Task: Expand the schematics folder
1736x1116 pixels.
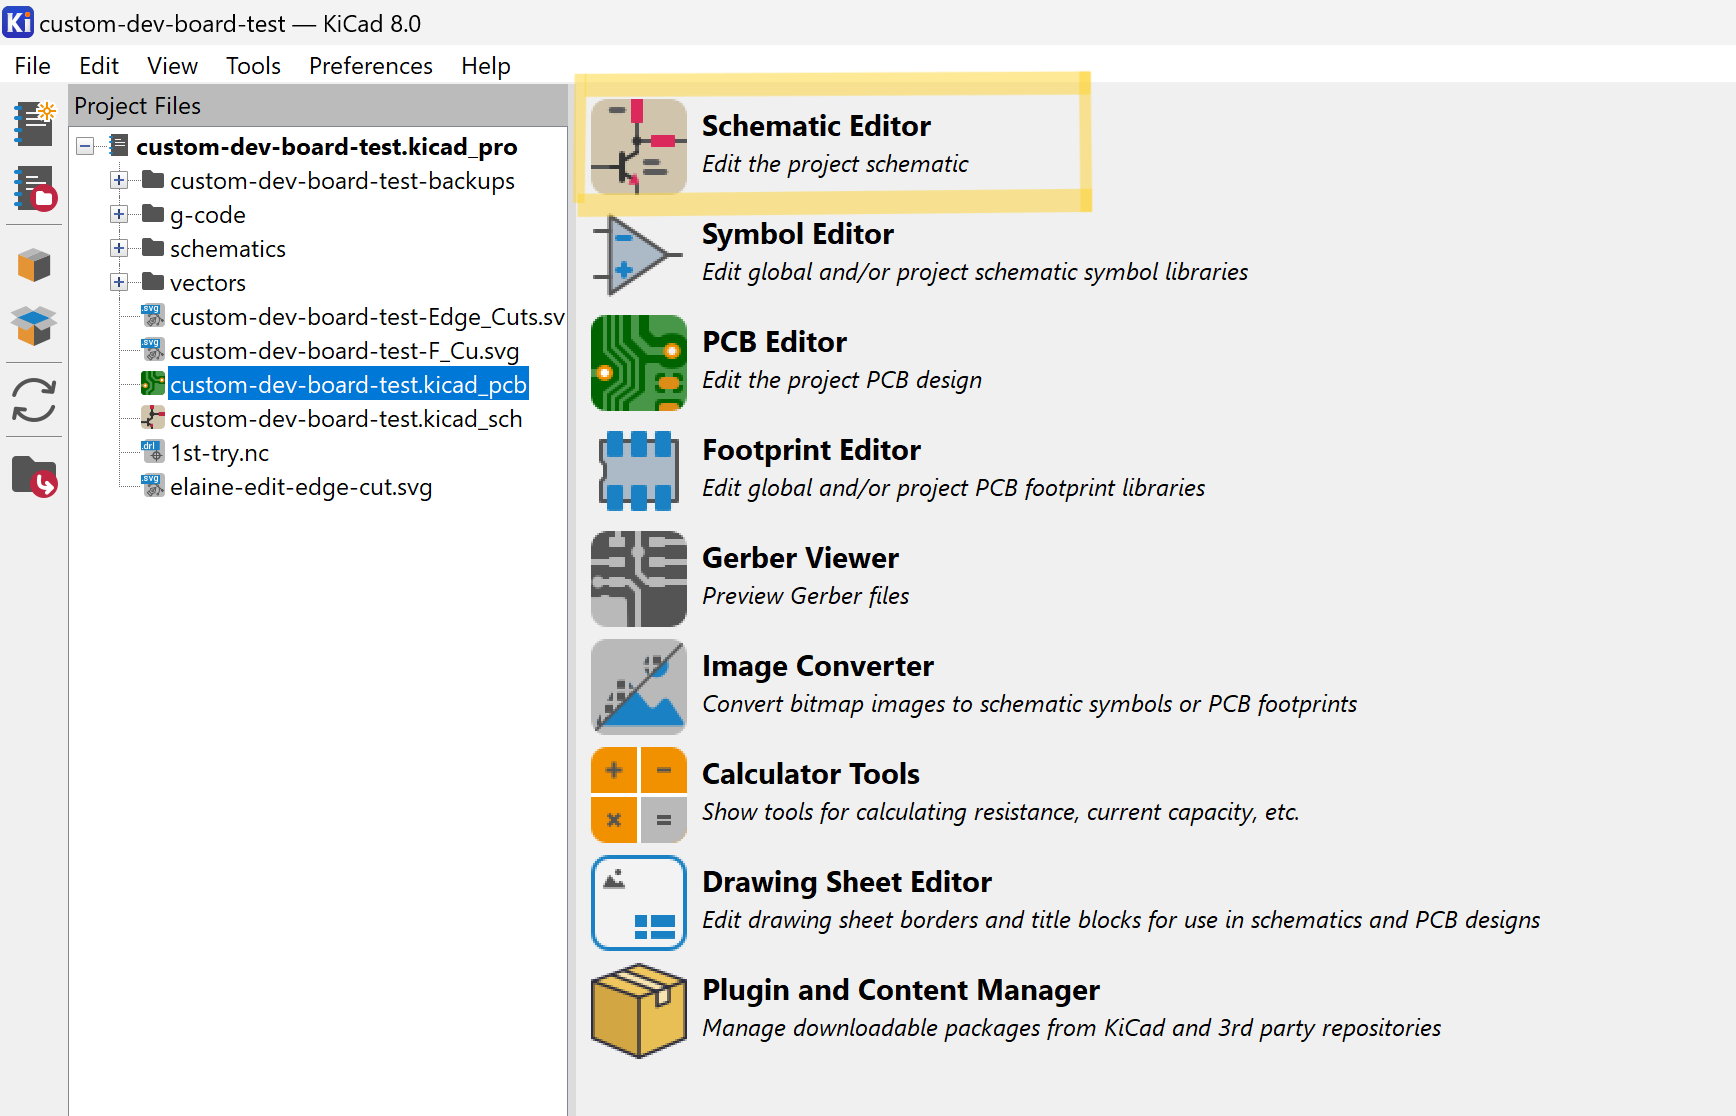Action: tap(119, 248)
